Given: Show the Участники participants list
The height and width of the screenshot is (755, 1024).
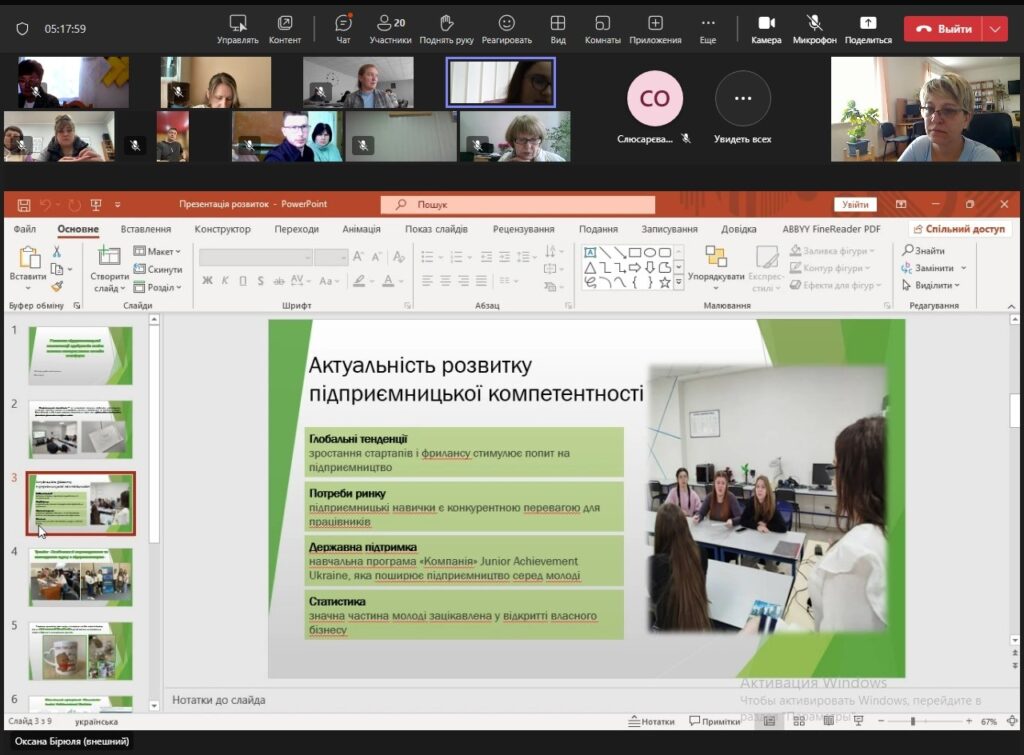Looking at the screenshot, I should (x=390, y=28).
